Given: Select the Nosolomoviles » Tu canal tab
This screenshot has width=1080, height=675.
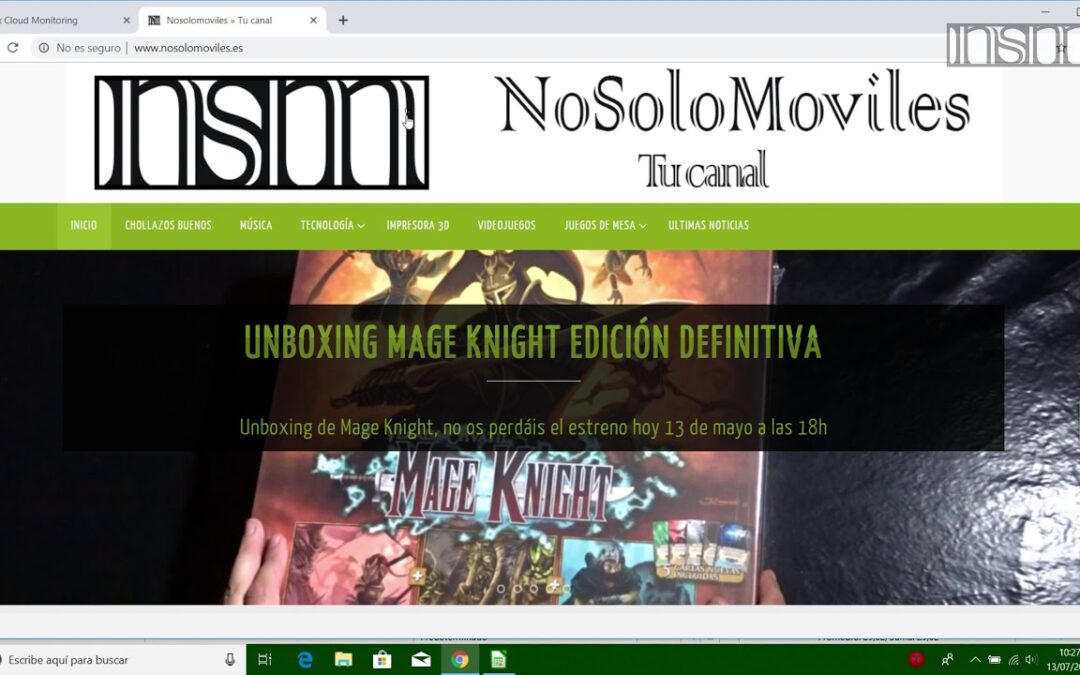Looking at the screenshot, I should [232, 20].
